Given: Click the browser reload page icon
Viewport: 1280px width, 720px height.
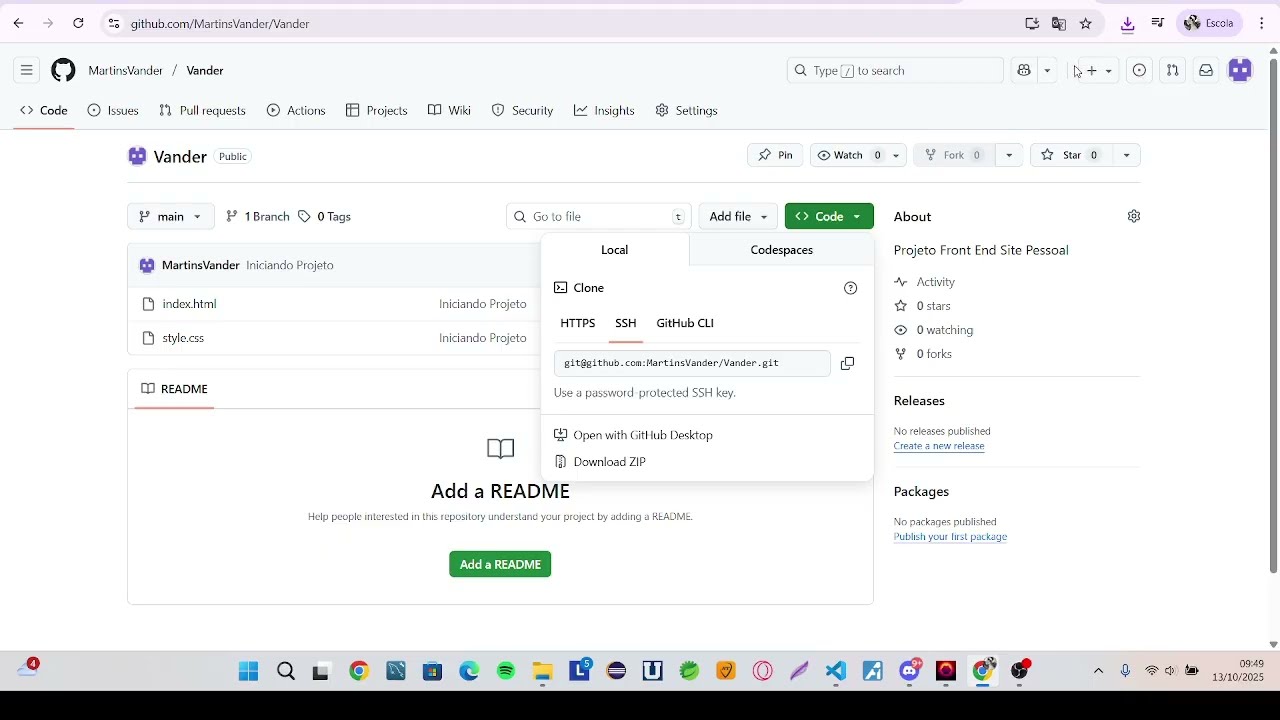Looking at the screenshot, I should pos(79,23).
